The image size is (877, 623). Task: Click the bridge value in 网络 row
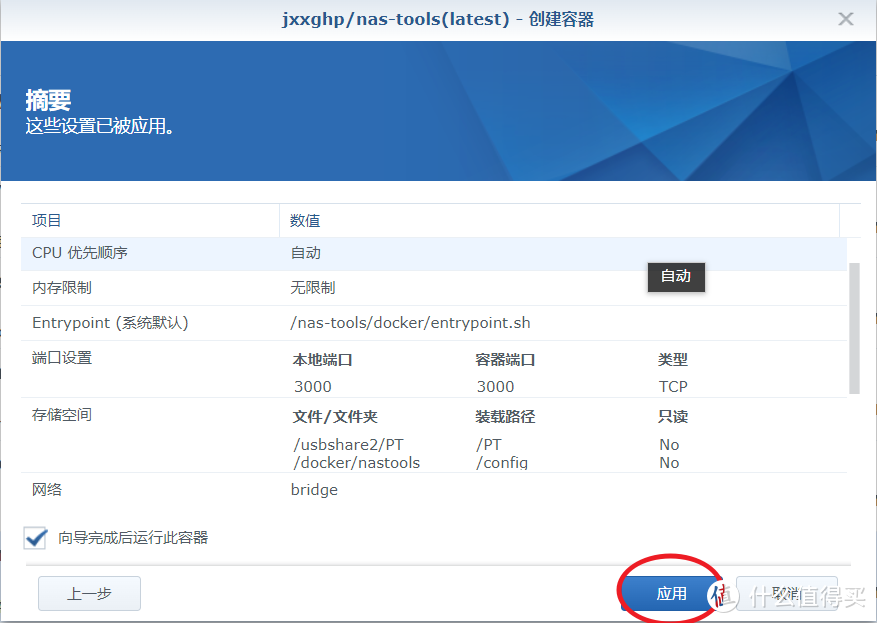pyautogui.click(x=313, y=489)
